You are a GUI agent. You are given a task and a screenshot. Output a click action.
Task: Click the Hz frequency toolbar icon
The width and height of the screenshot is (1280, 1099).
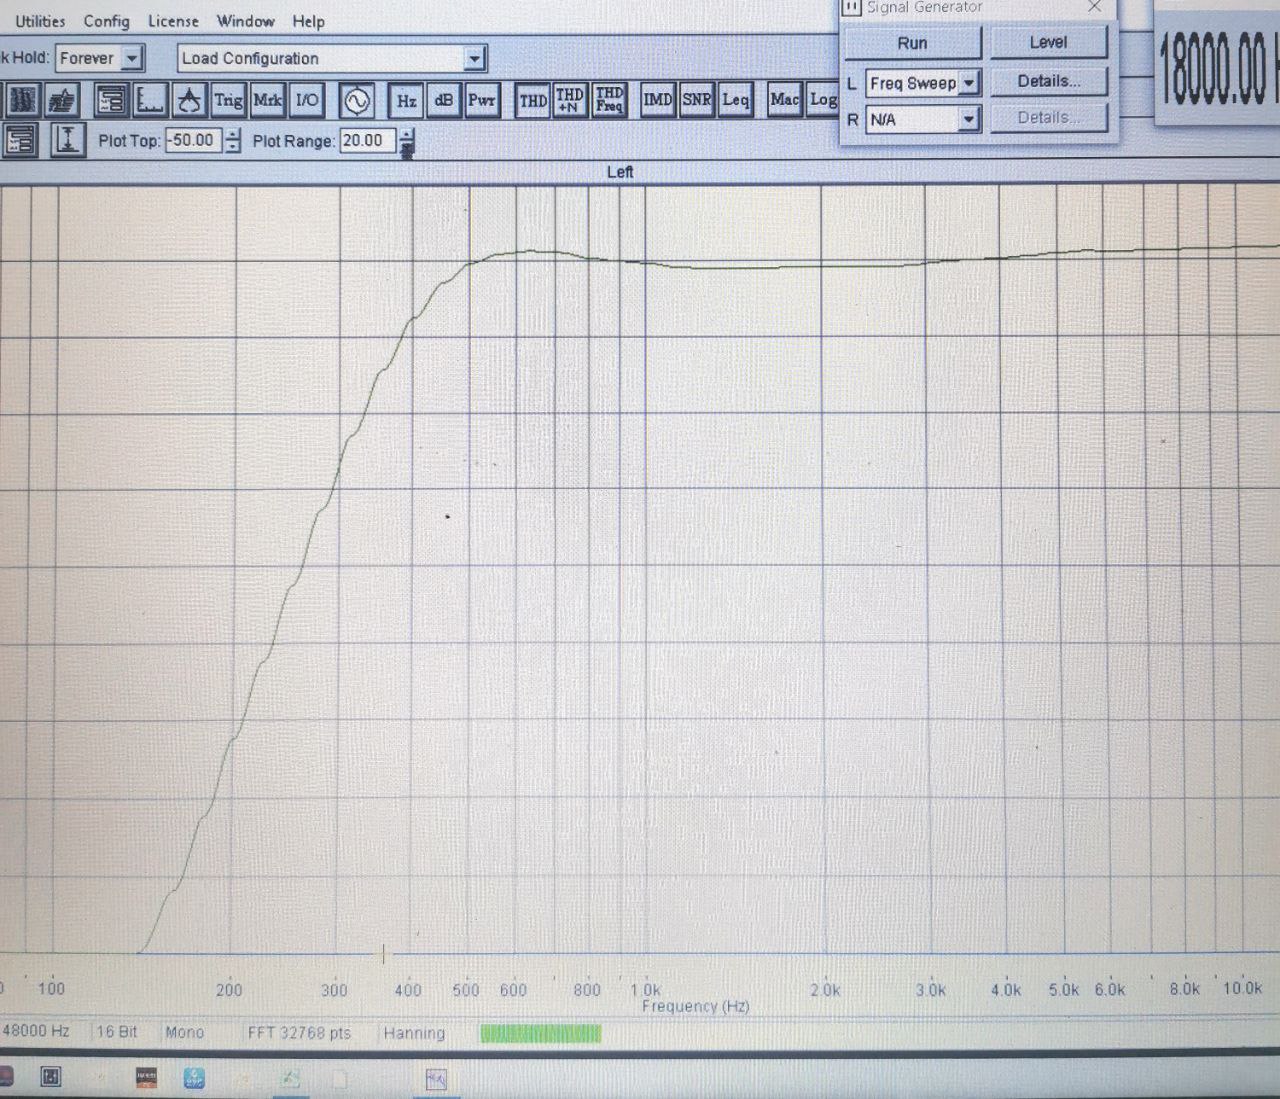coord(406,100)
